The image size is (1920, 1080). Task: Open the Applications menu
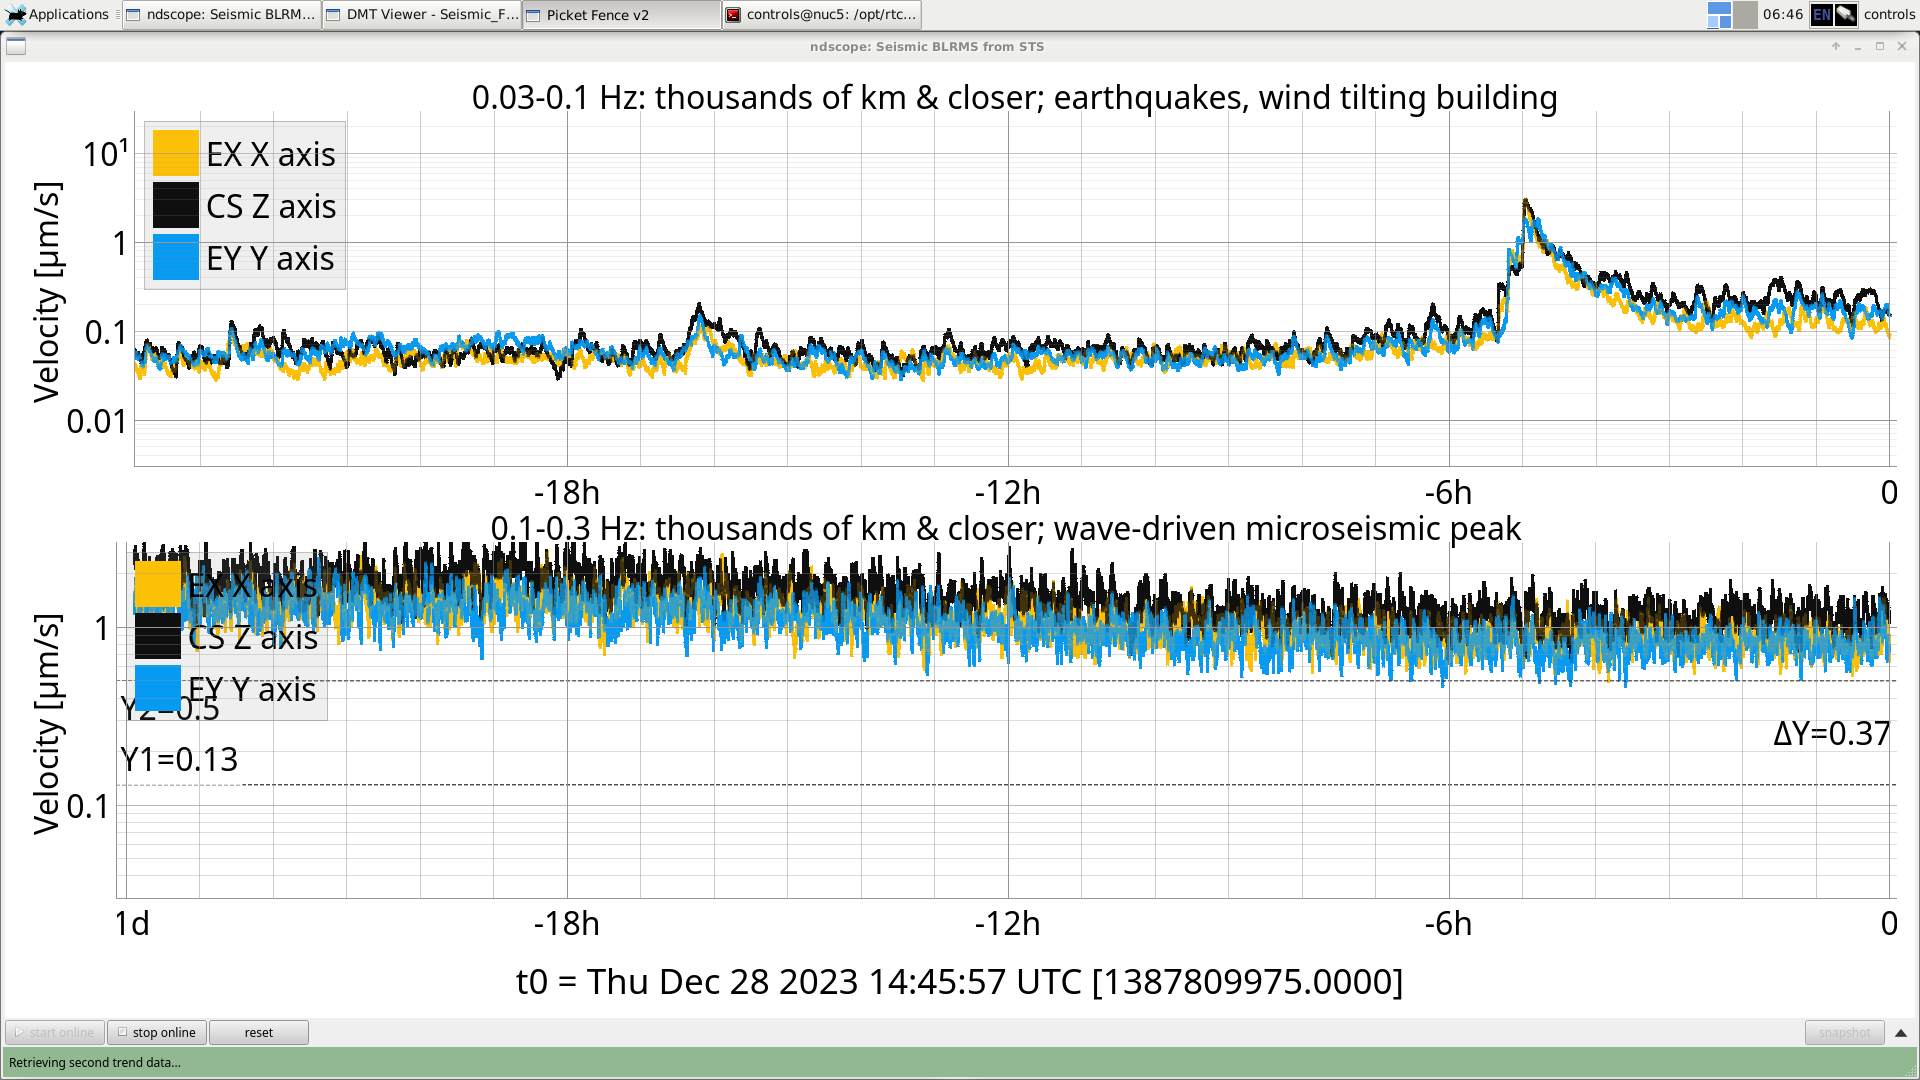(58, 14)
